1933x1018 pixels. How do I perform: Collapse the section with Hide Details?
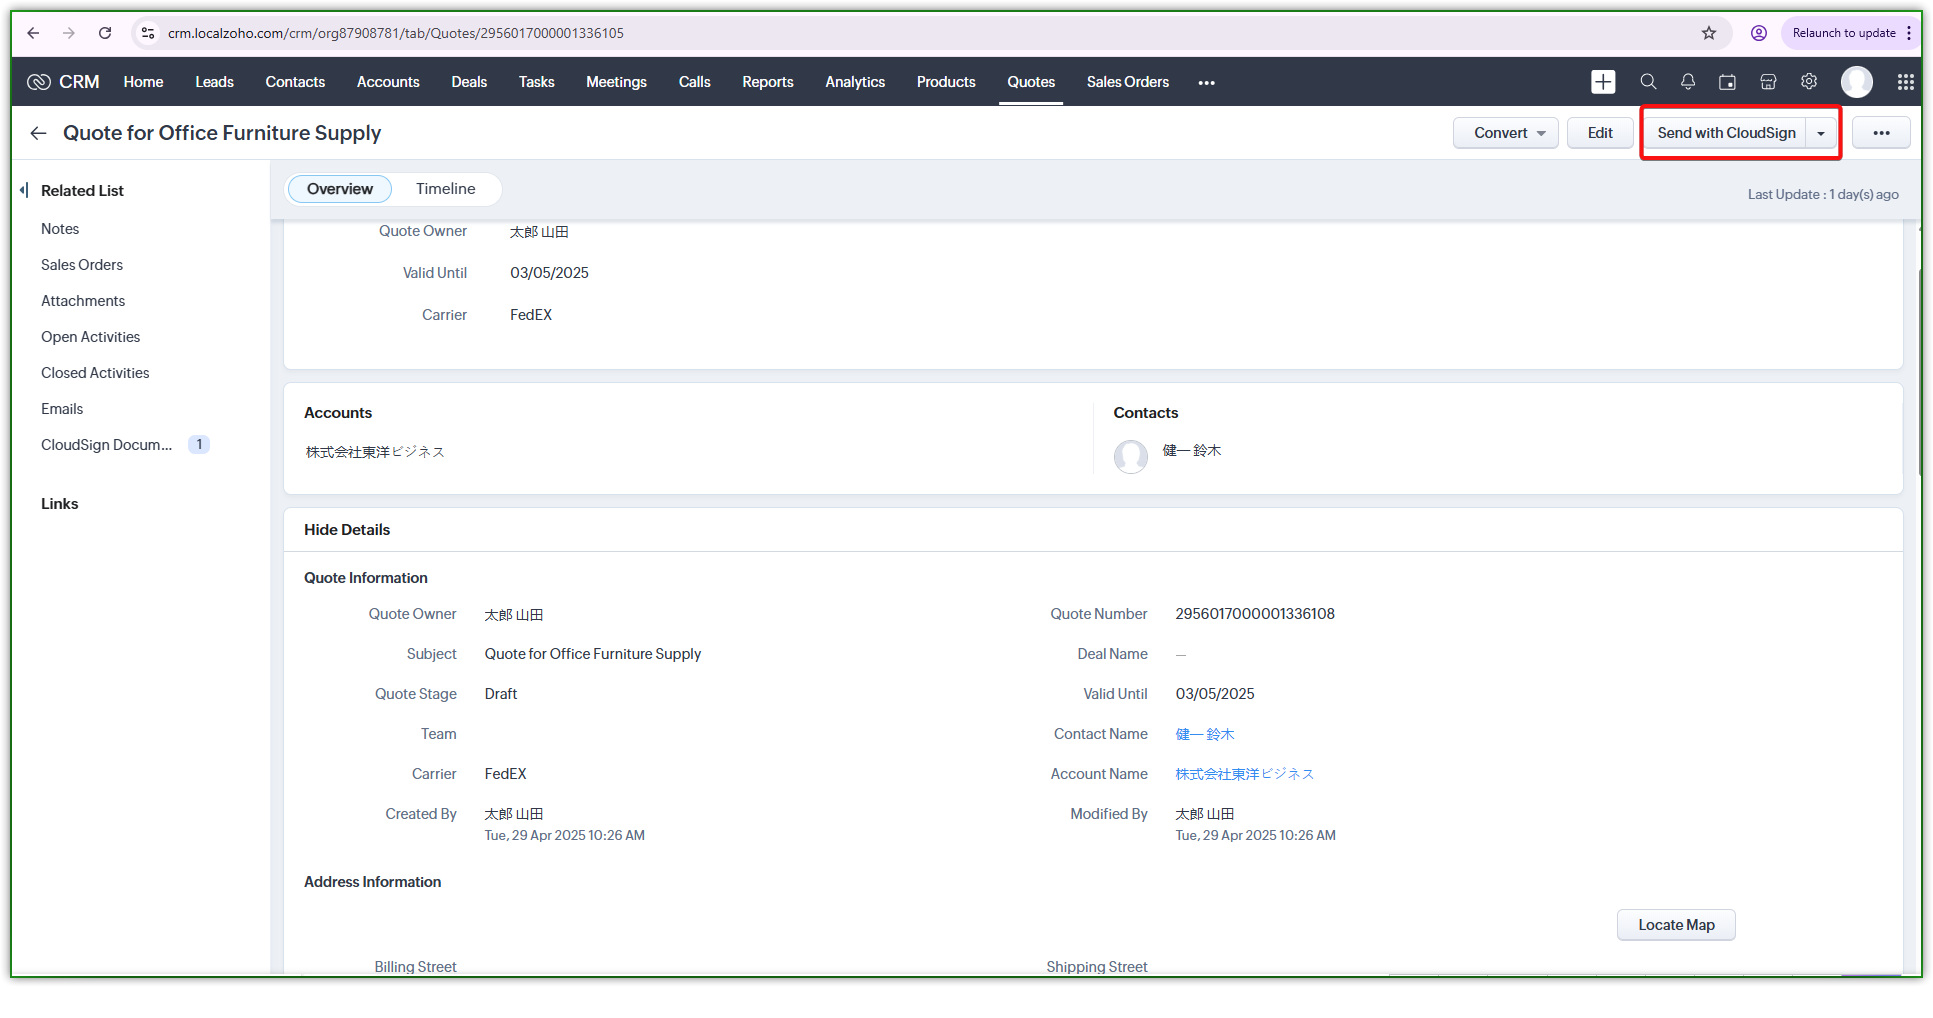click(x=347, y=530)
